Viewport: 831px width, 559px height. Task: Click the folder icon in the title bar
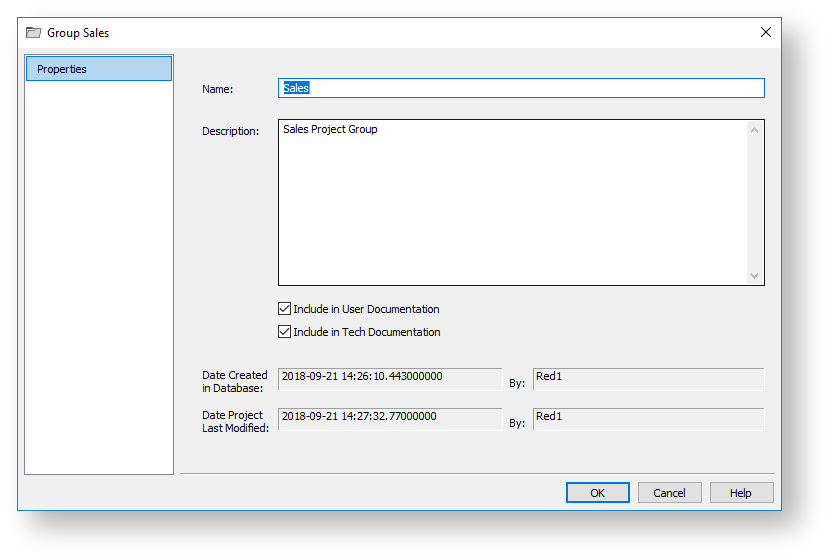(34, 33)
